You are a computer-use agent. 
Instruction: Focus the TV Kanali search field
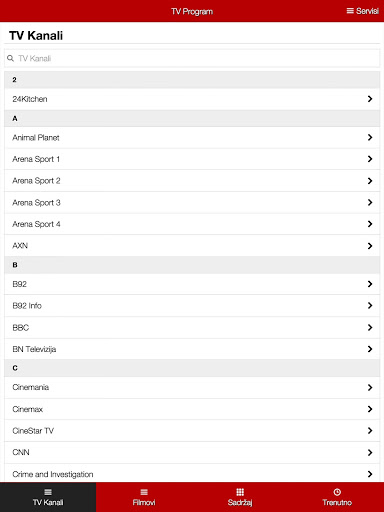point(192,58)
